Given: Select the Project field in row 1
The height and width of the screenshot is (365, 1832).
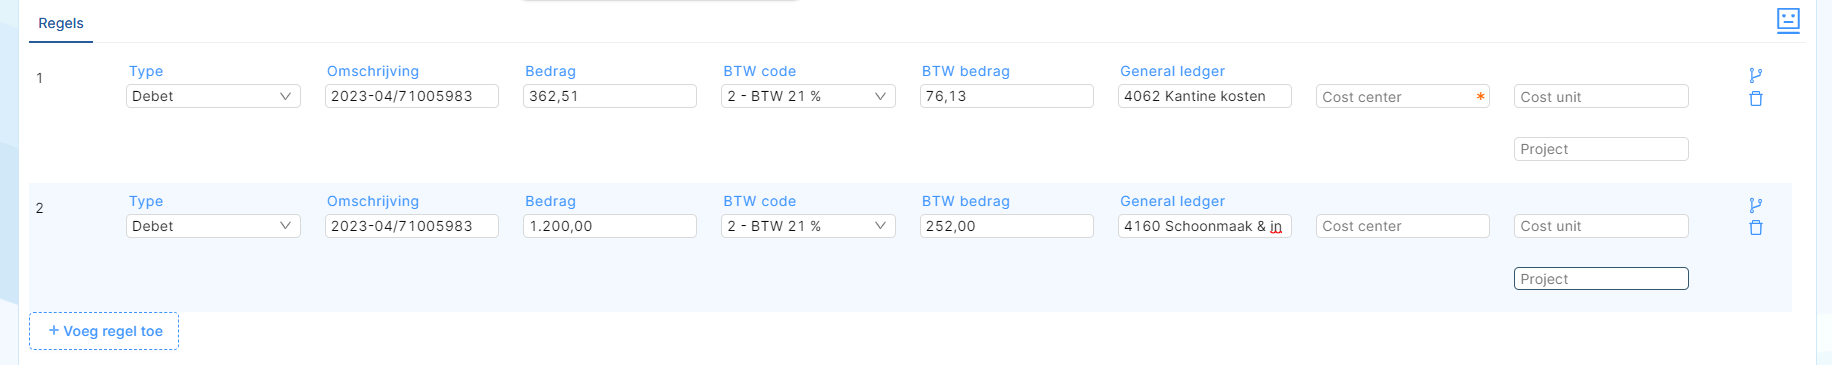Looking at the screenshot, I should [1601, 149].
